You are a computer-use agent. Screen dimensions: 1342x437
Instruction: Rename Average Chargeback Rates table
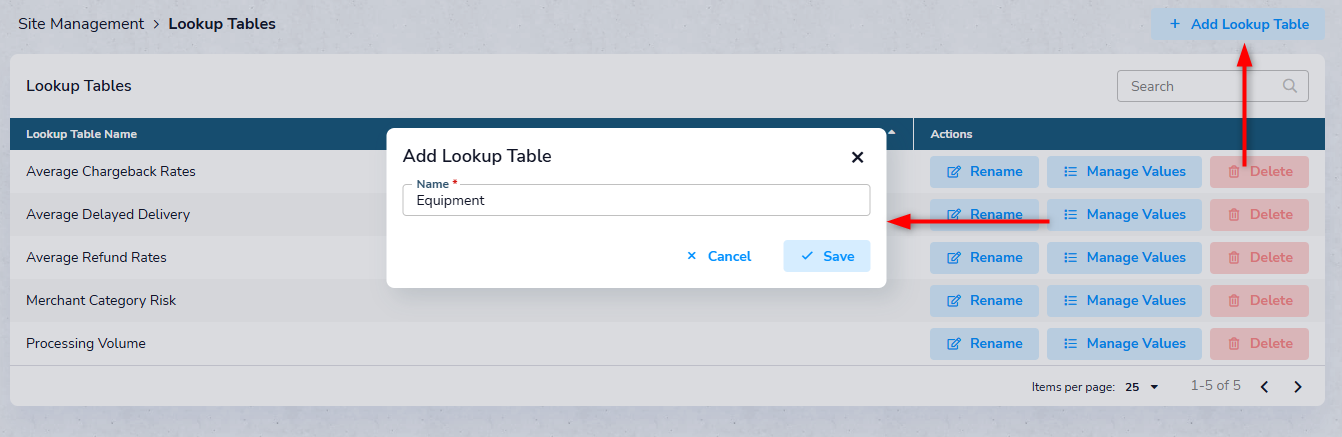(x=984, y=171)
